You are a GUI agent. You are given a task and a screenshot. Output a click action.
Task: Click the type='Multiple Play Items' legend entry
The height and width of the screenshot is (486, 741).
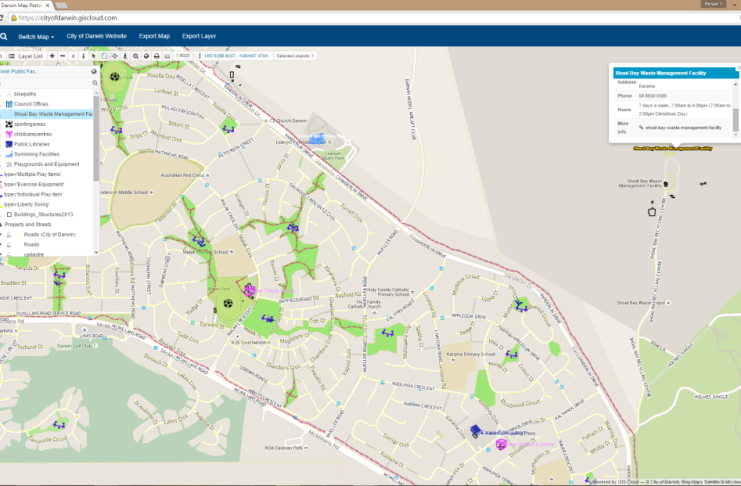click(x=32, y=174)
